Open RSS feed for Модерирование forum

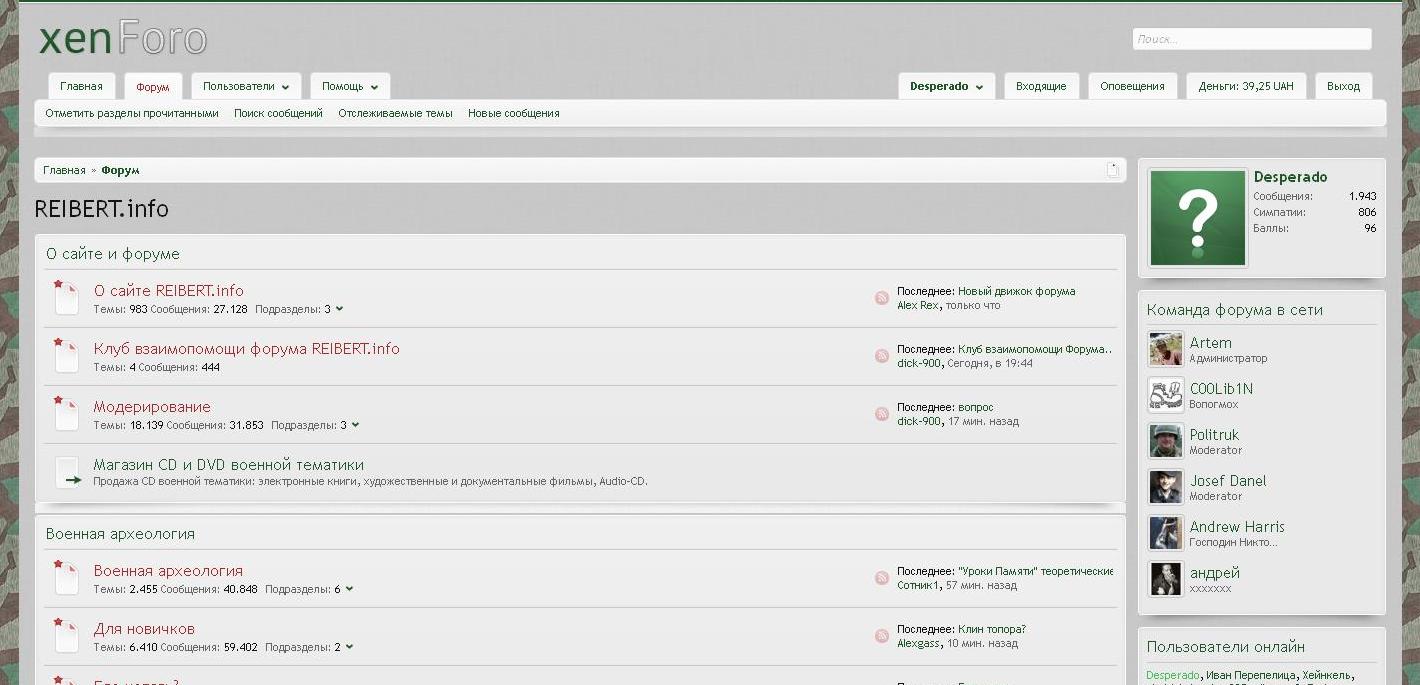click(x=882, y=414)
